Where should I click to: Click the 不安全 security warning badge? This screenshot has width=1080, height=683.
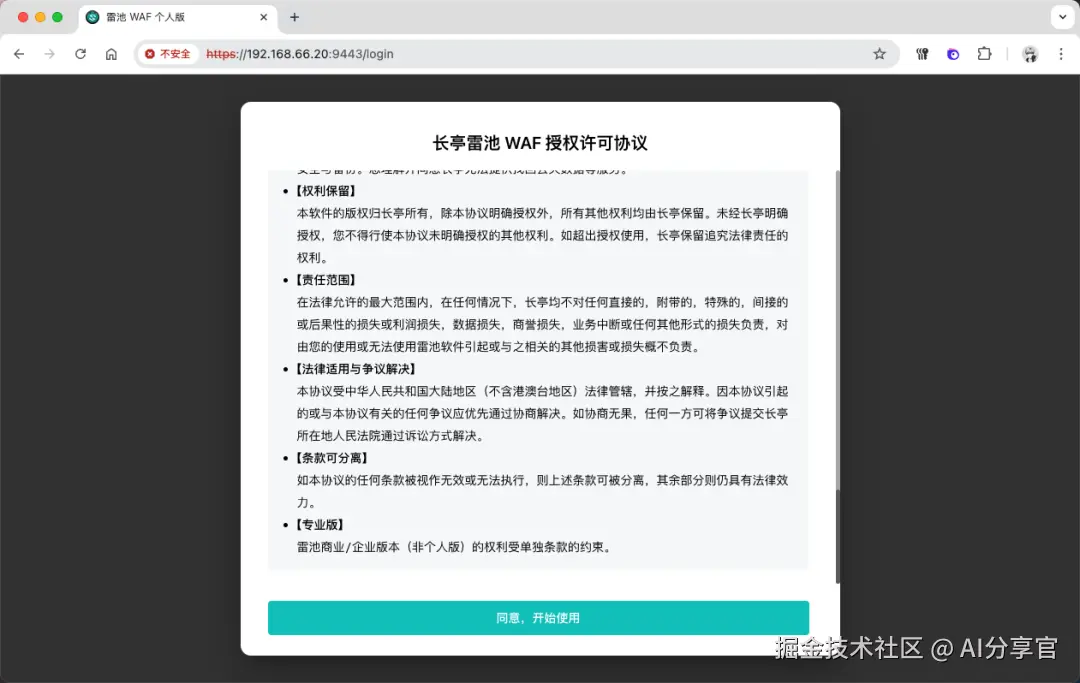tap(167, 54)
